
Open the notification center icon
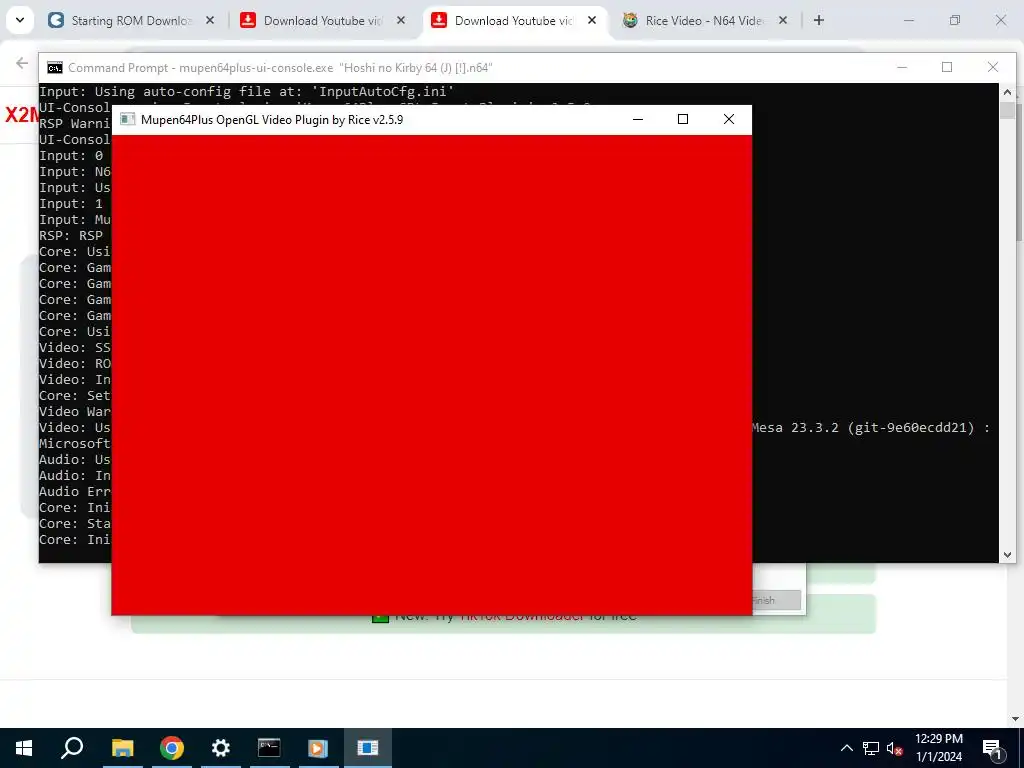click(992, 748)
